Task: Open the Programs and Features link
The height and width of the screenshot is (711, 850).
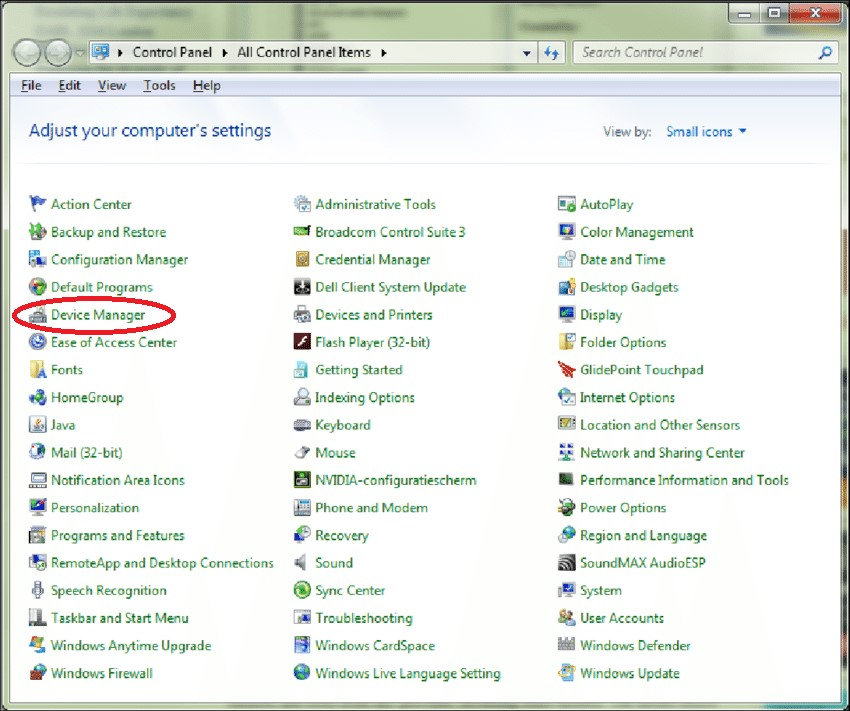Action: point(117,535)
